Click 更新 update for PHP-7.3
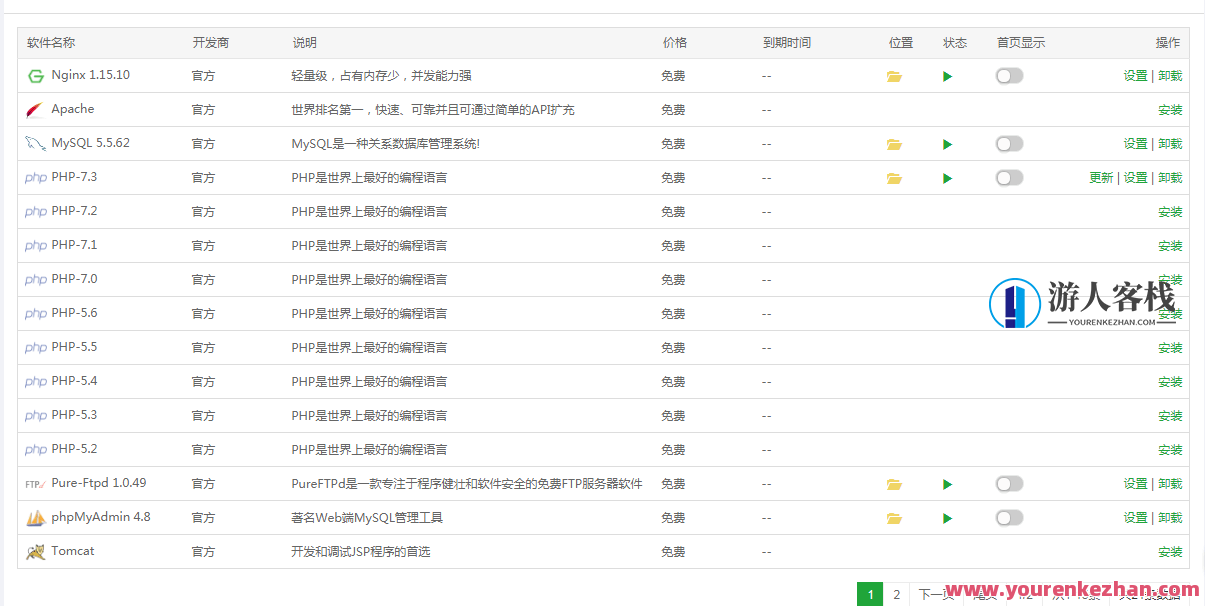This screenshot has width=1205, height=606. (x=1101, y=178)
